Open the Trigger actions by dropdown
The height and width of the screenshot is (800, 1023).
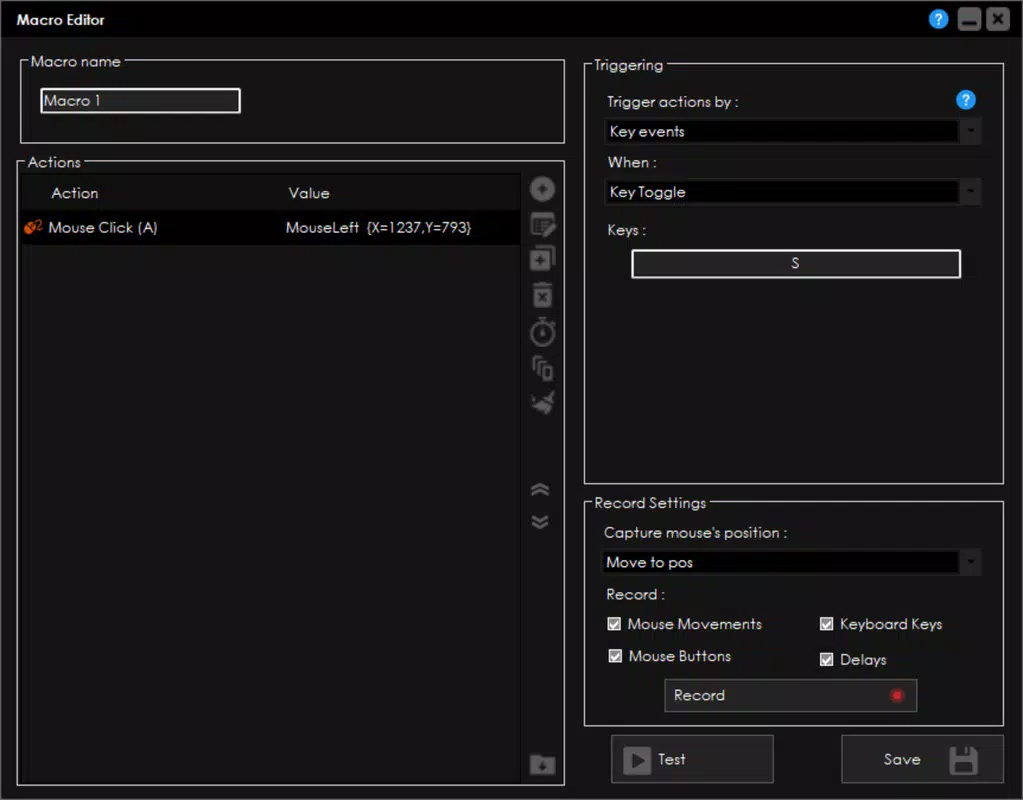point(793,131)
